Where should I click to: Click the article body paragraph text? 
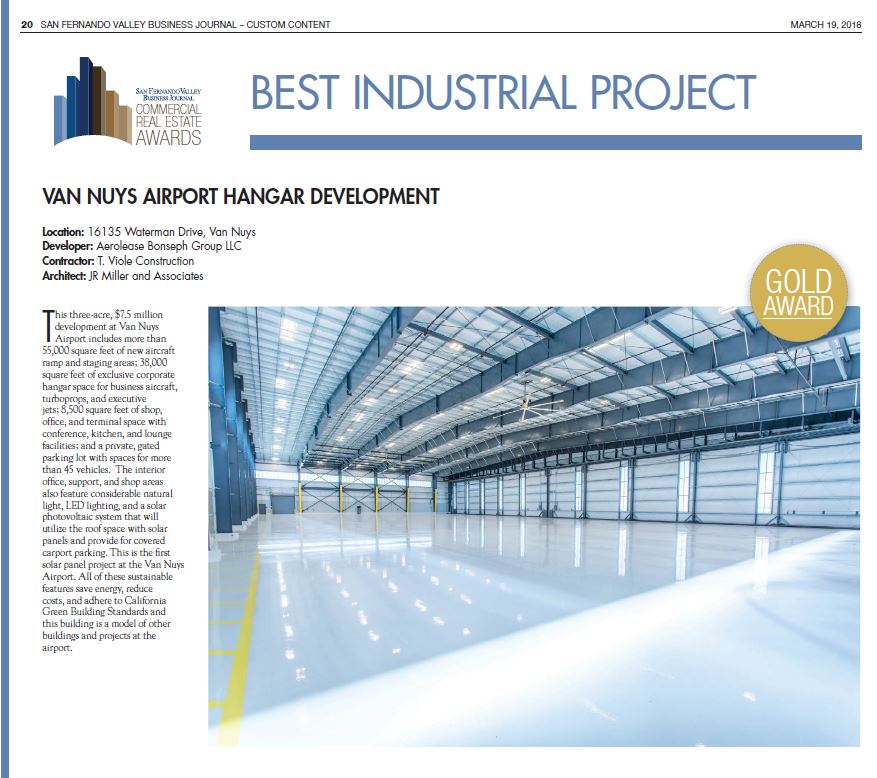tap(110, 480)
